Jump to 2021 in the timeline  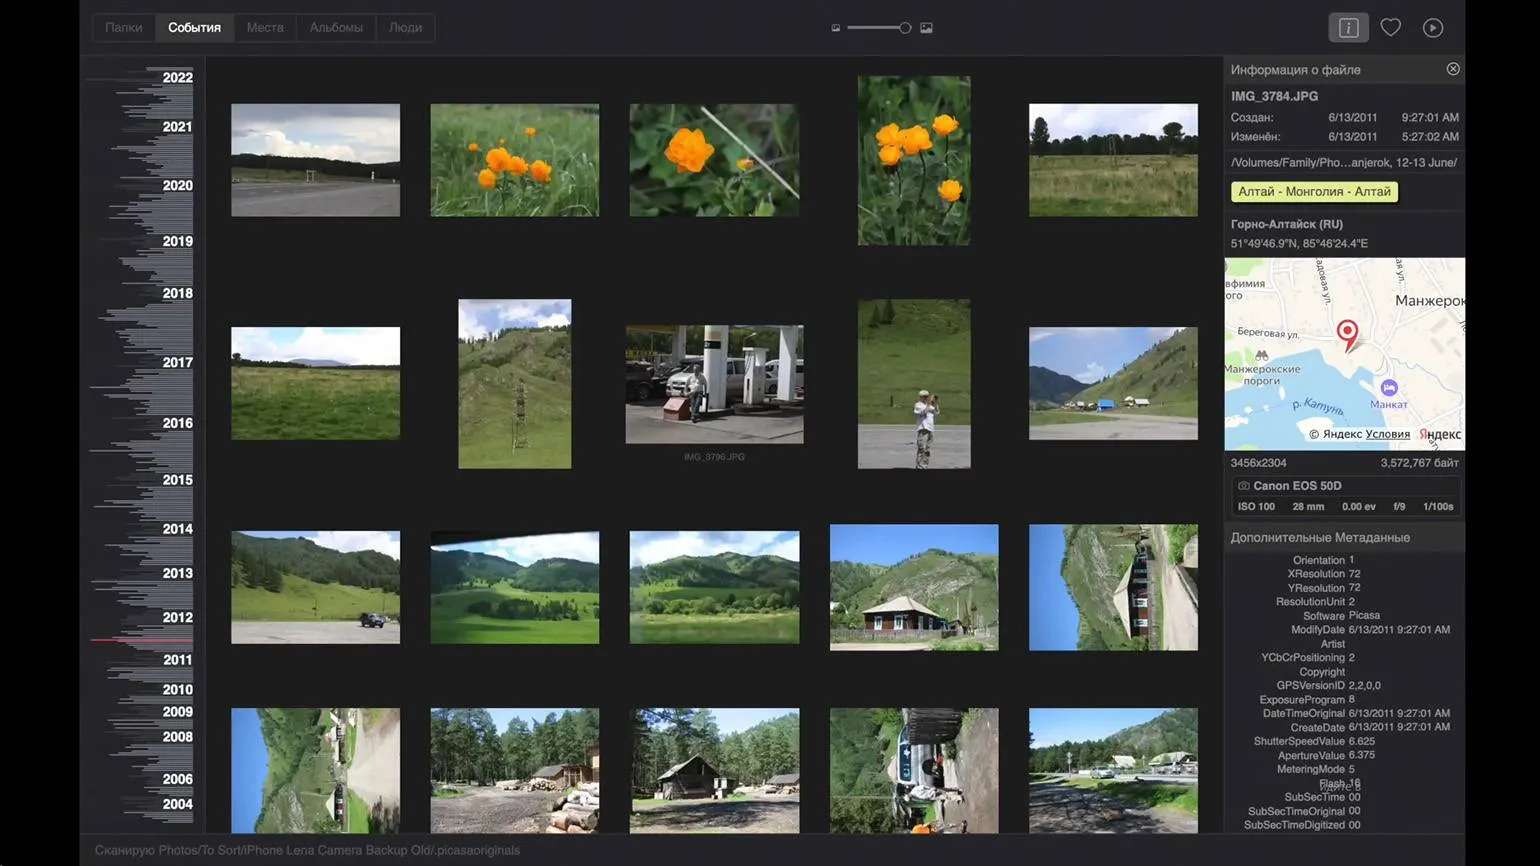[177, 127]
